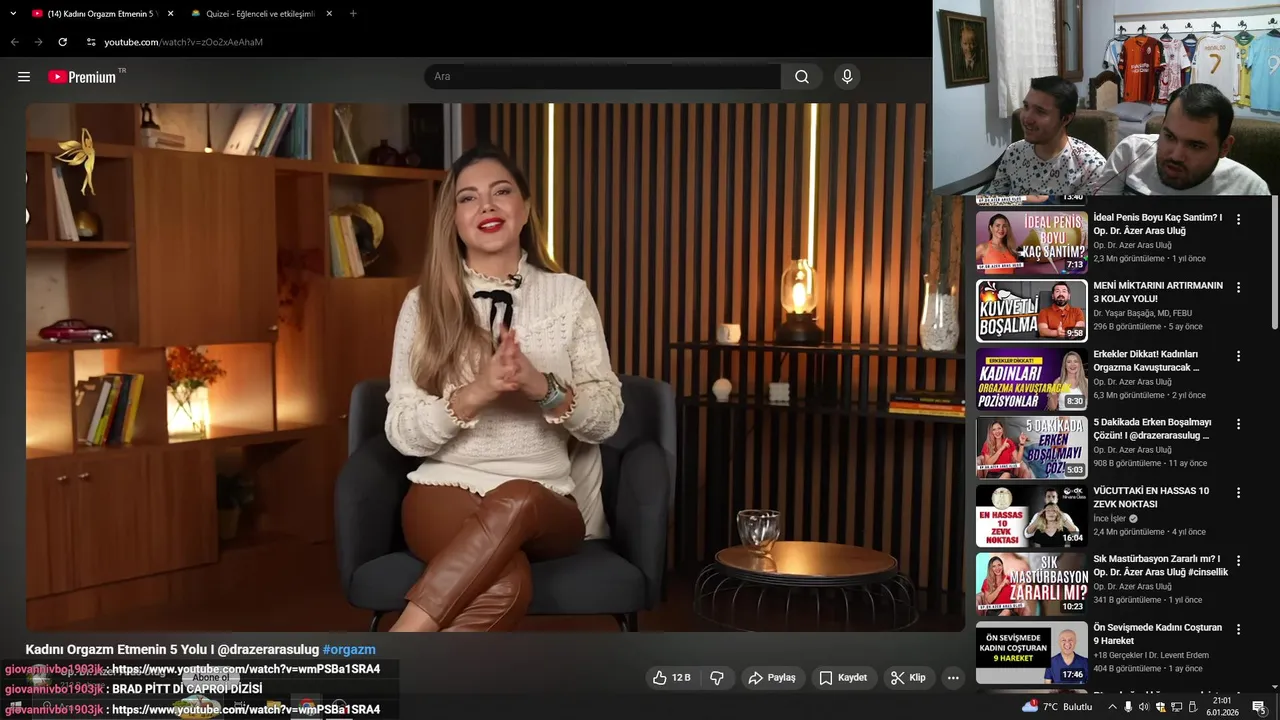Open options for 'Ön Sevişmede Kadını Coşturan'
Image resolution: width=1280 pixels, height=720 pixels.
pos(1238,630)
